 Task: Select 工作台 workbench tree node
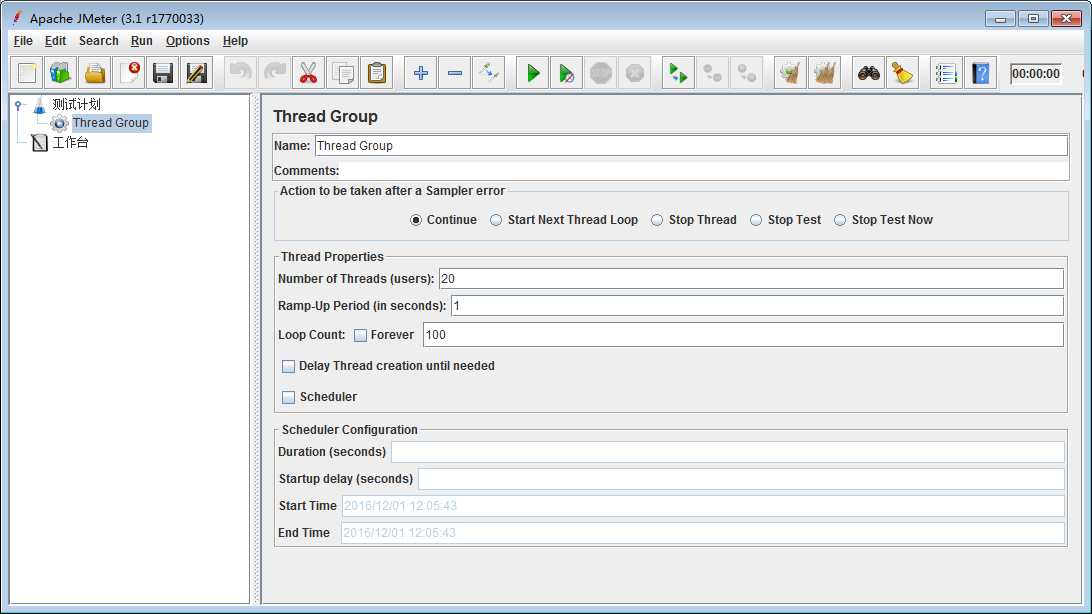70,143
